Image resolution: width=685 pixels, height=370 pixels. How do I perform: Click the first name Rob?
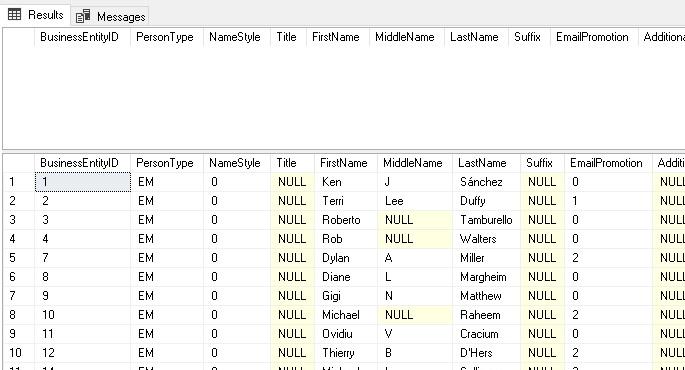pyautogui.click(x=332, y=239)
